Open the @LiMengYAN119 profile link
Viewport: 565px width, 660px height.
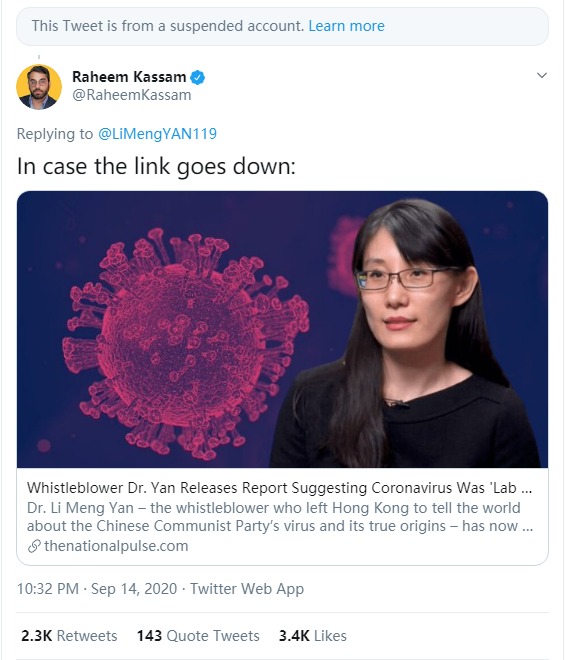coord(157,134)
